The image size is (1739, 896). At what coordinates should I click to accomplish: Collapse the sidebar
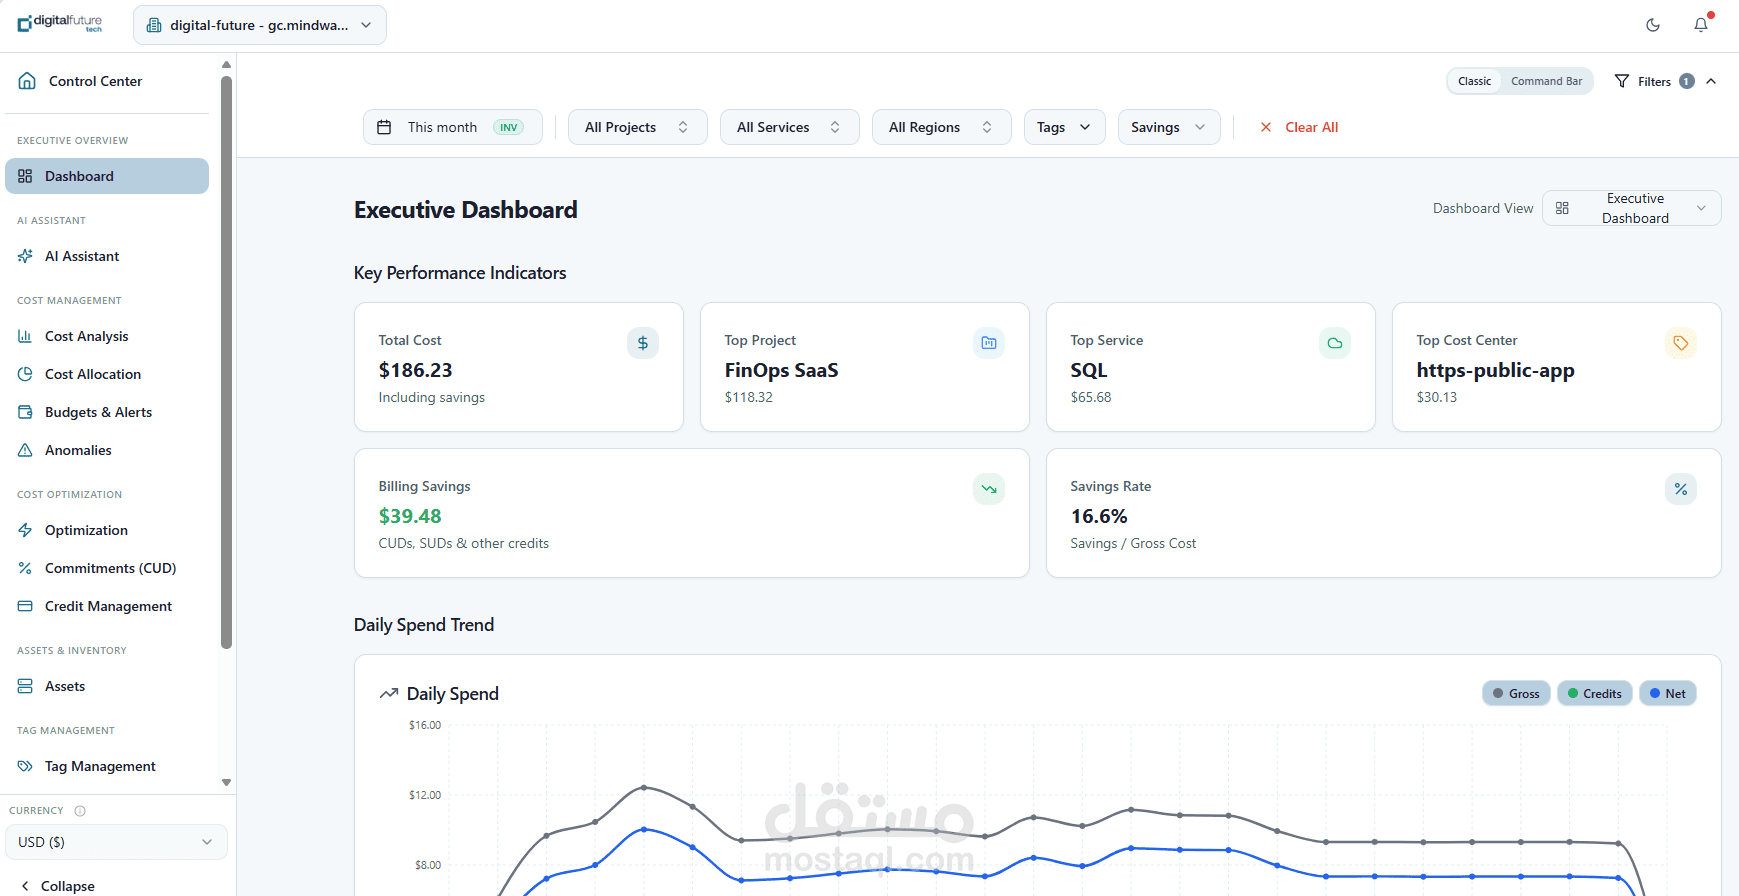tap(58, 886)
